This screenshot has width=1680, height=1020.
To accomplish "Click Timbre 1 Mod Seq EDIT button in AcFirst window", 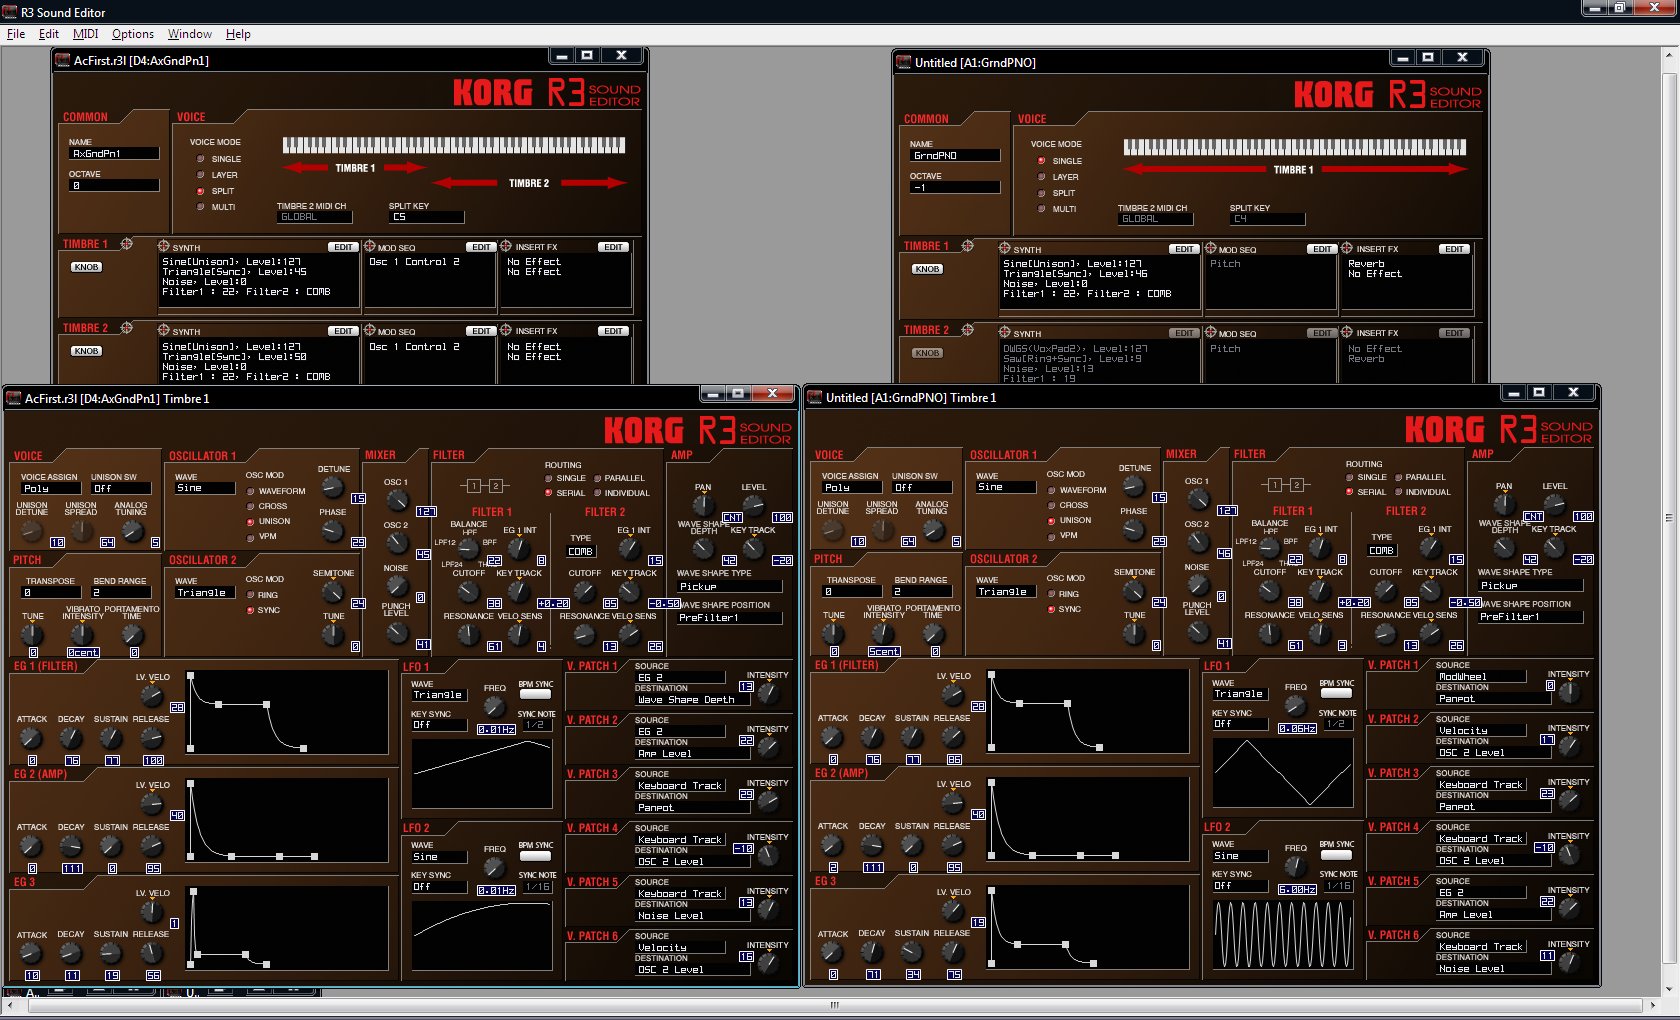I will tap(482, 247).
